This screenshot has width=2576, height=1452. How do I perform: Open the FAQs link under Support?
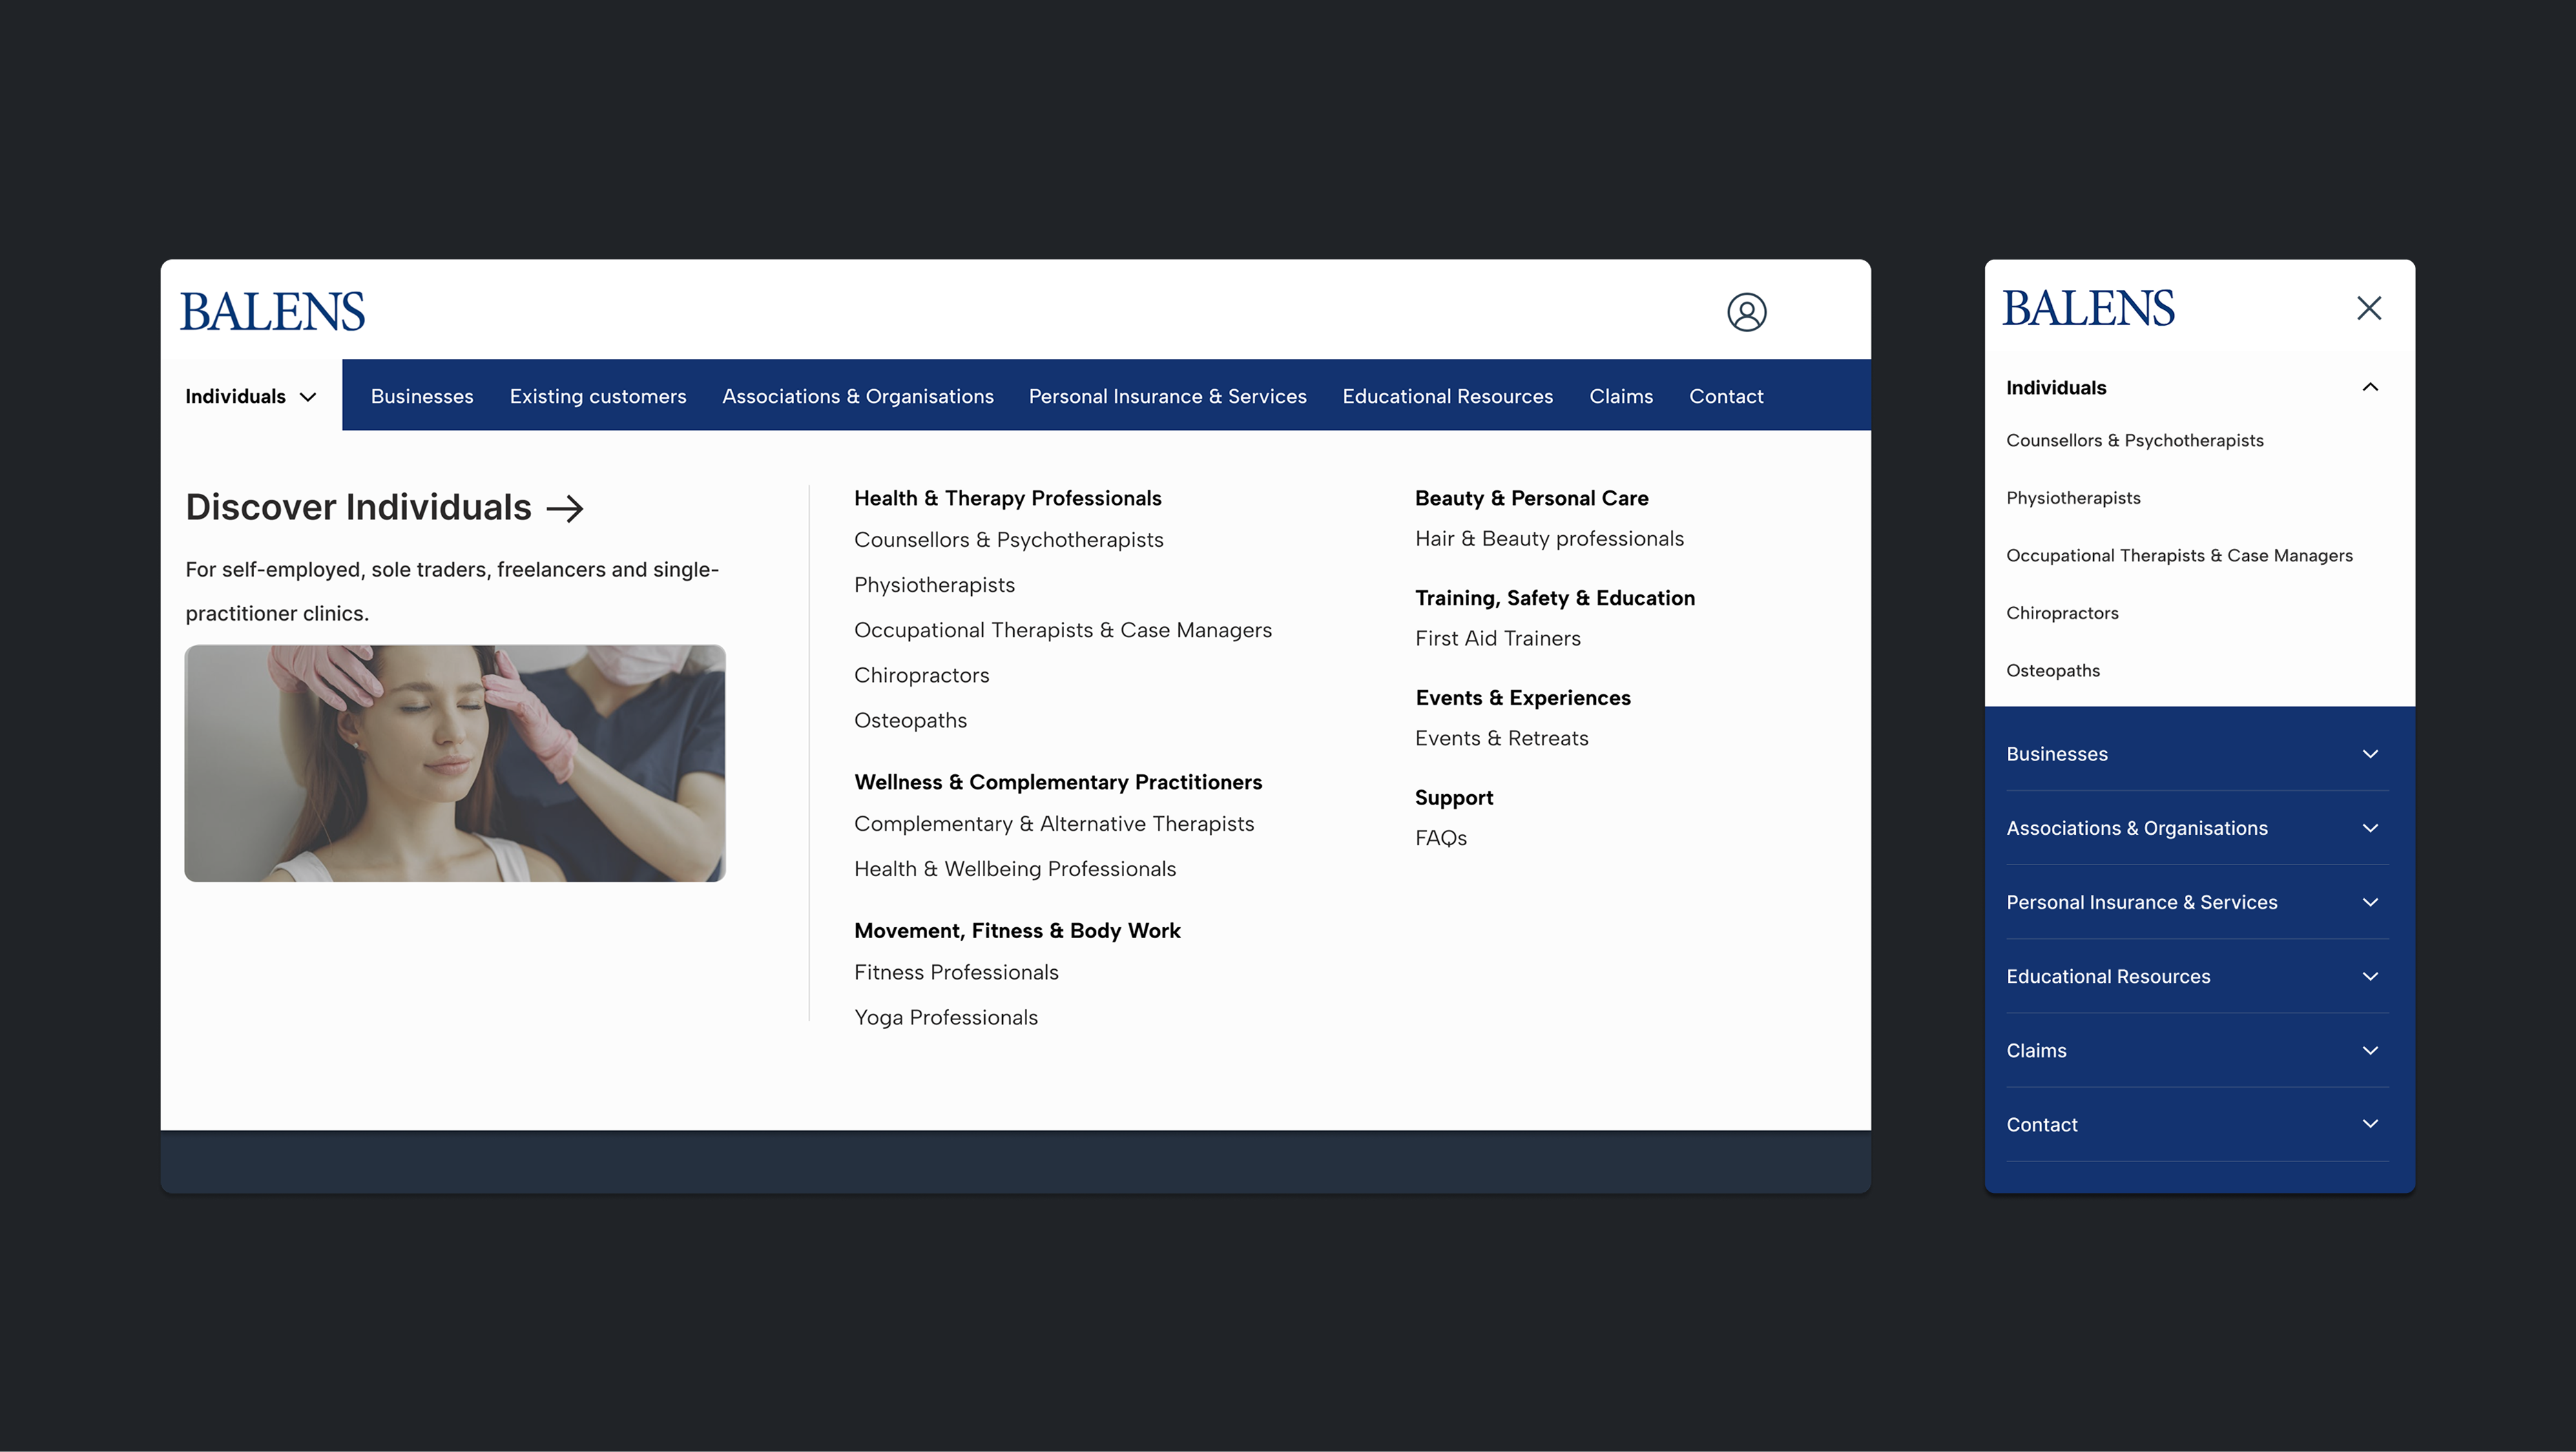1440,838
